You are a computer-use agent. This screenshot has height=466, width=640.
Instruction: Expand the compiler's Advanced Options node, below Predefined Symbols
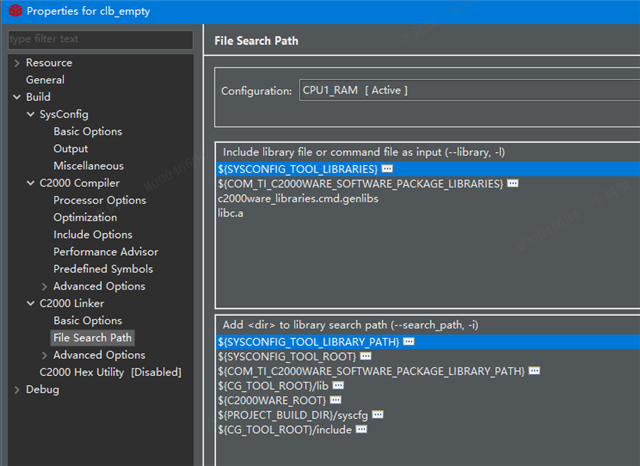click(x=44, y=286)
